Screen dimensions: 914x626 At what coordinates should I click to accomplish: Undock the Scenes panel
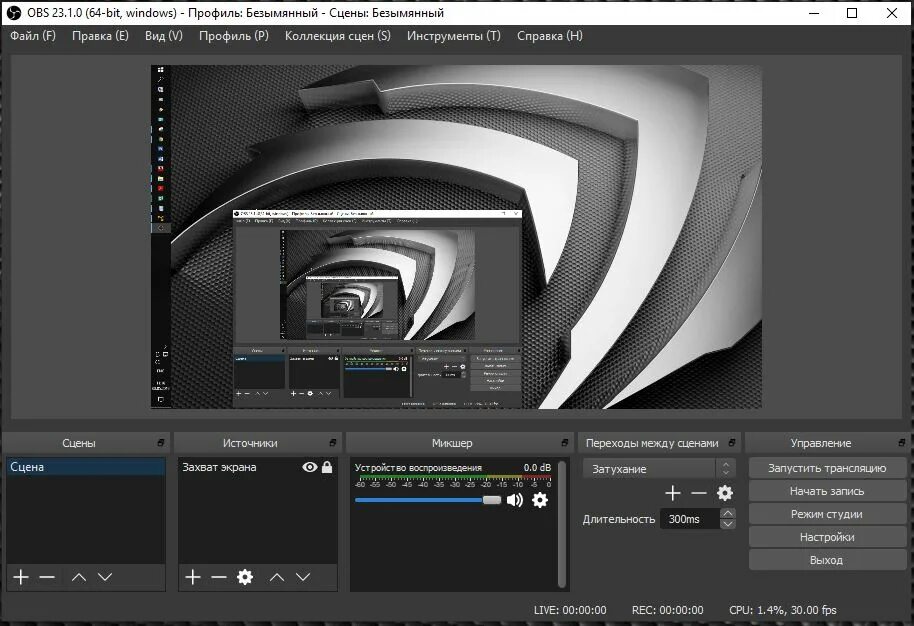pos(161,443)
